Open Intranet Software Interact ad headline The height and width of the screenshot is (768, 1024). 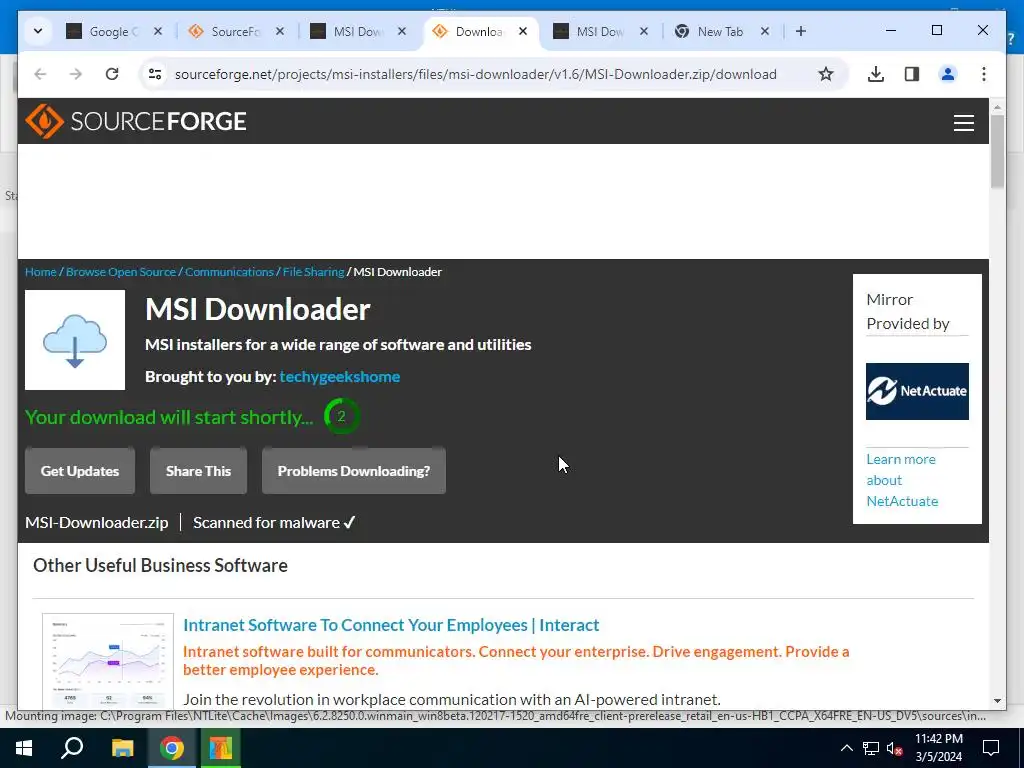point(391,625)
